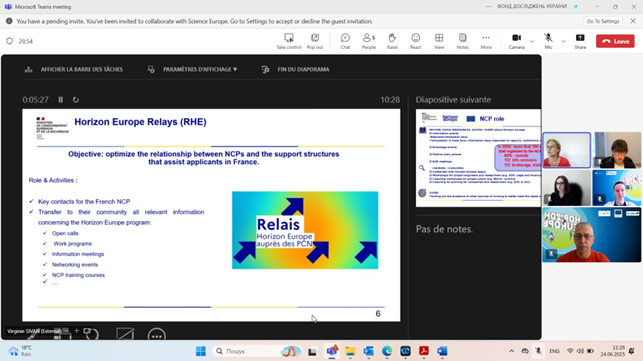The height and width of the screenshot is (361, 643).
Task: Click the Microsoft Teams taskbar icon
Action: (x=331, y=351)
